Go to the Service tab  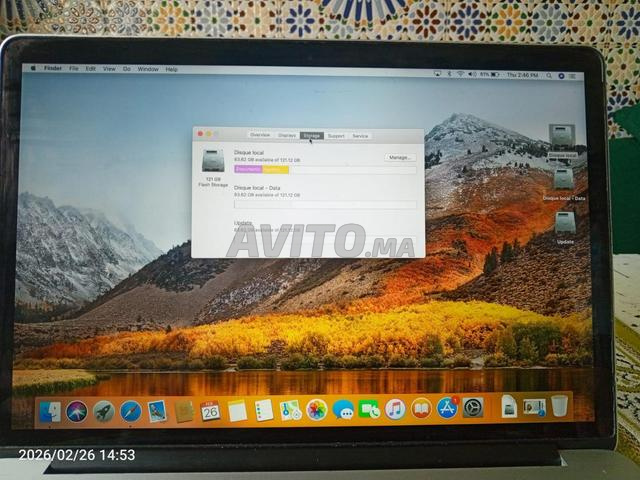(360, 135)
